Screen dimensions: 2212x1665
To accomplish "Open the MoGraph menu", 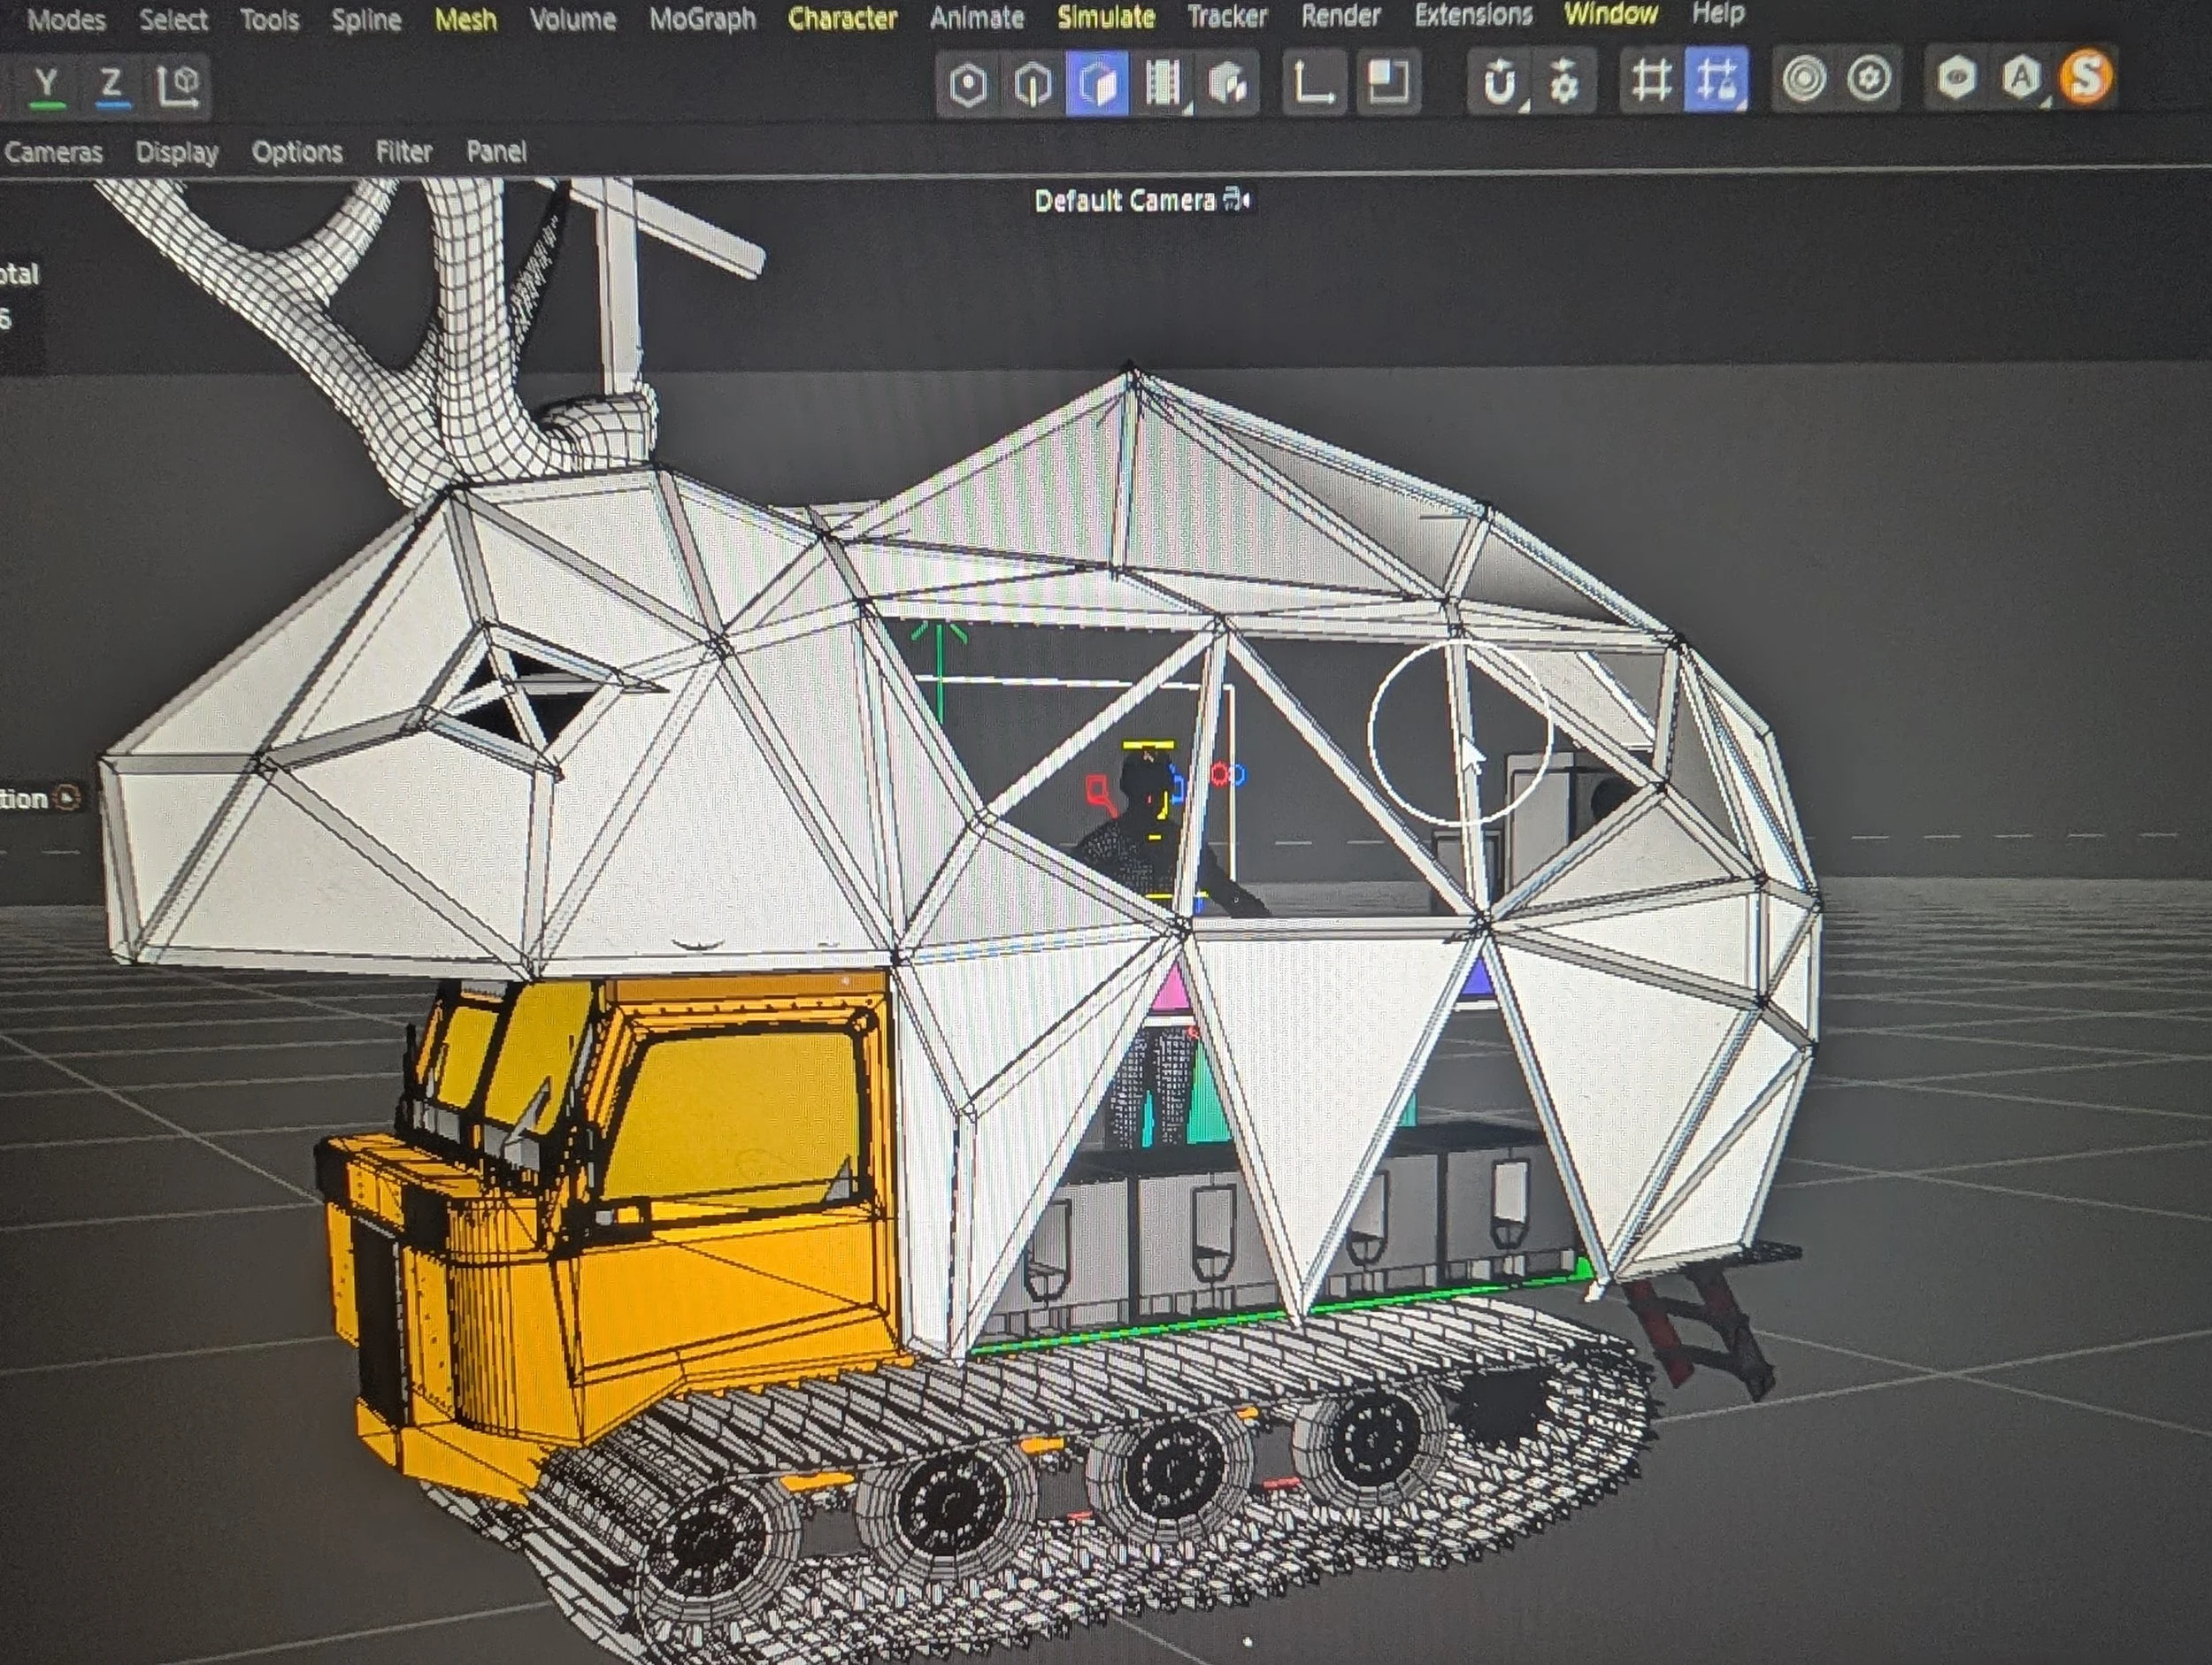I will point(702,19).
